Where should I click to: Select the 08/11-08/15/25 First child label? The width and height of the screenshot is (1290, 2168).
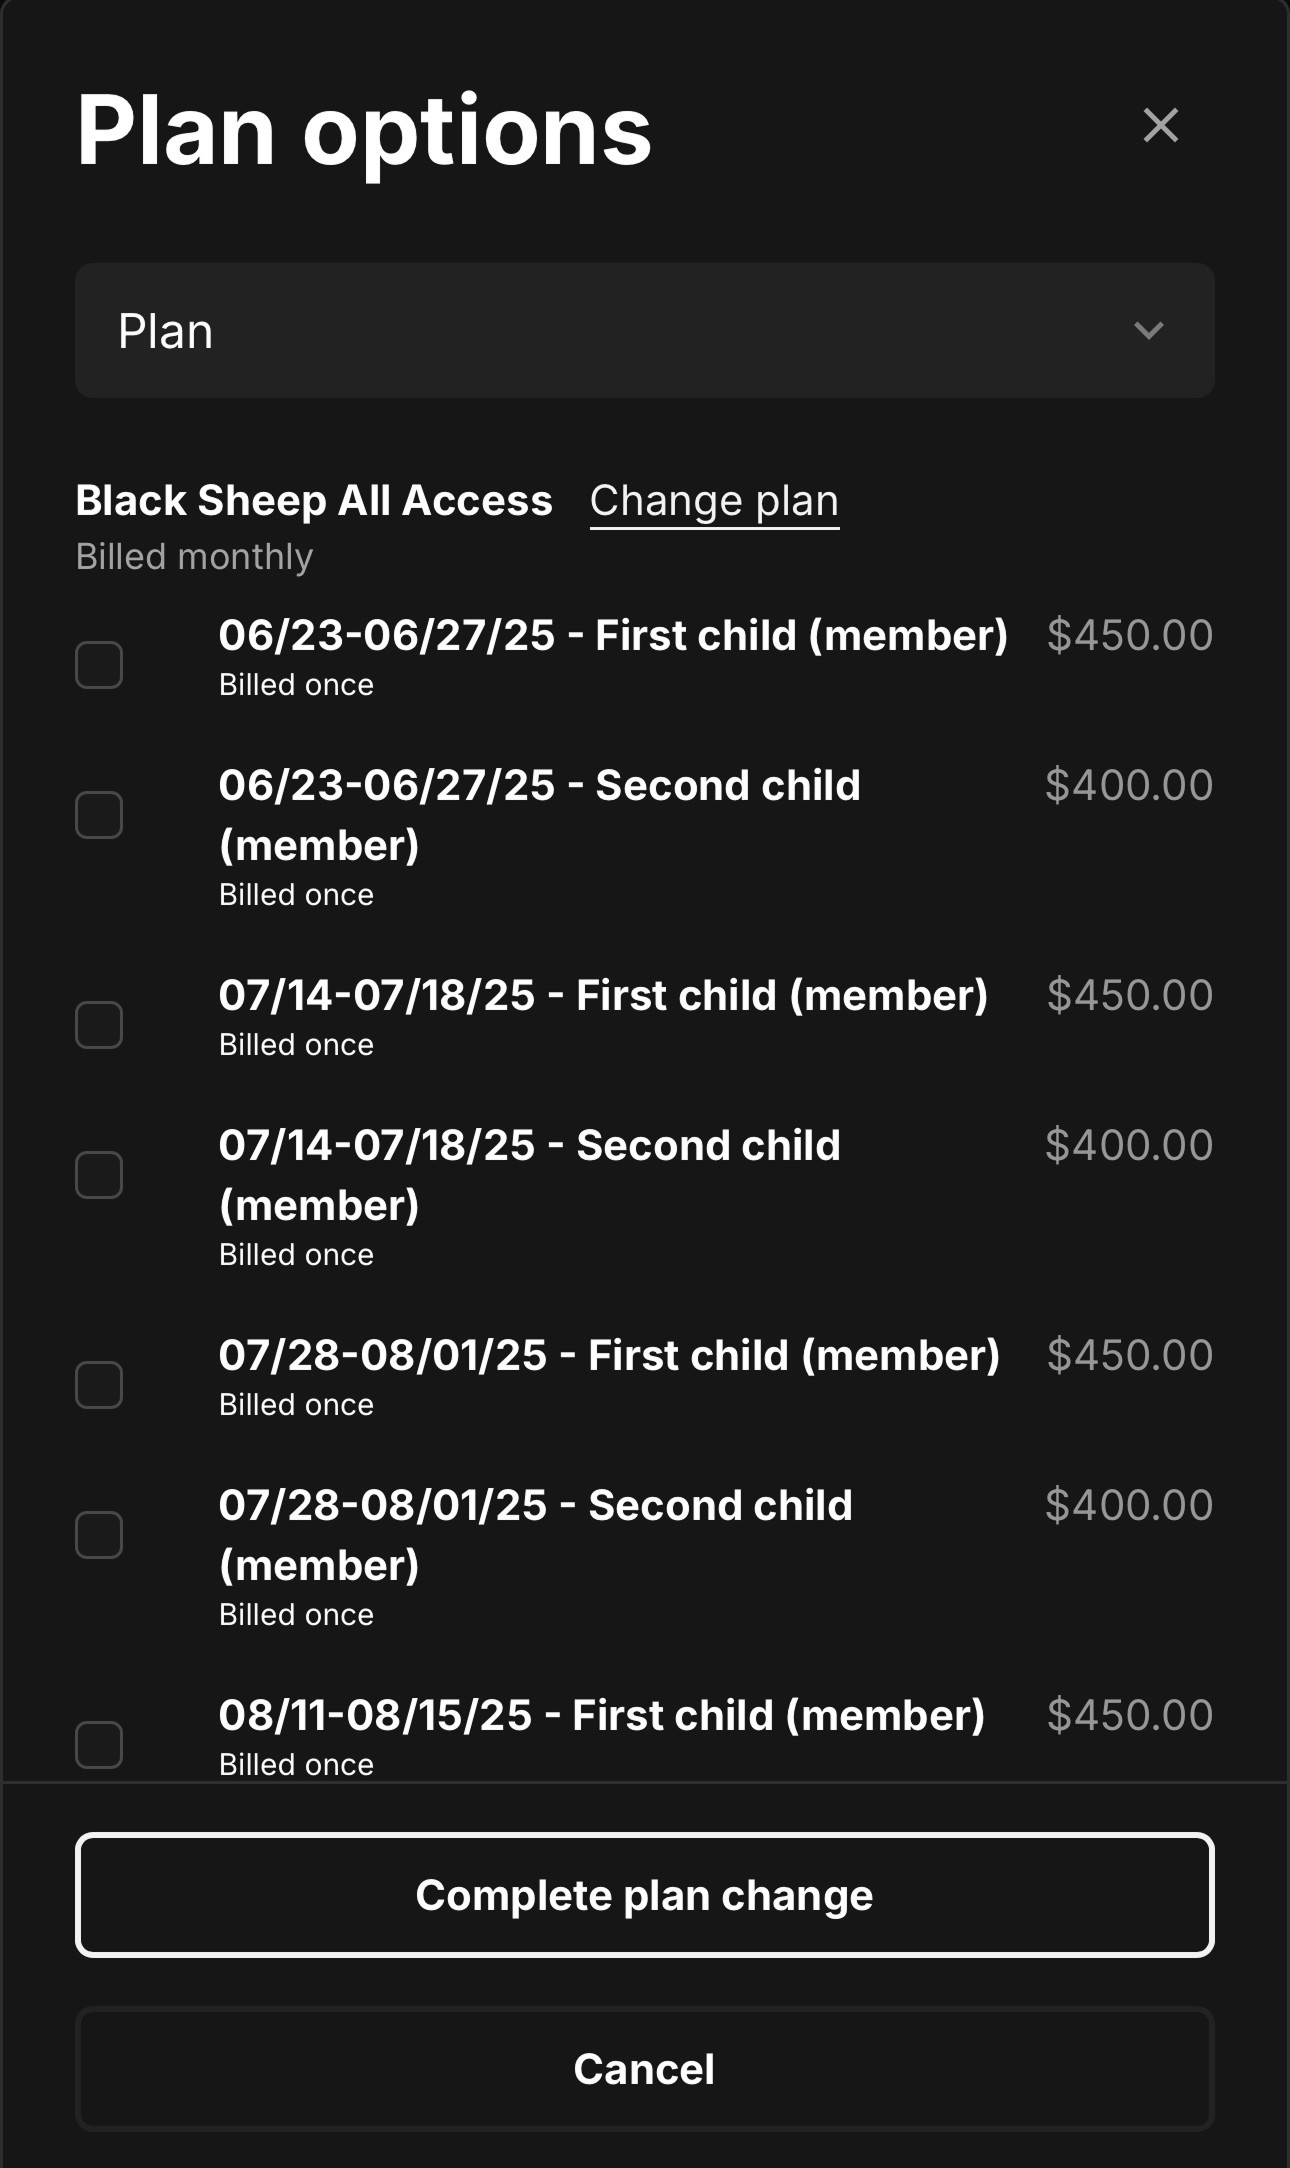point(602,1716)
